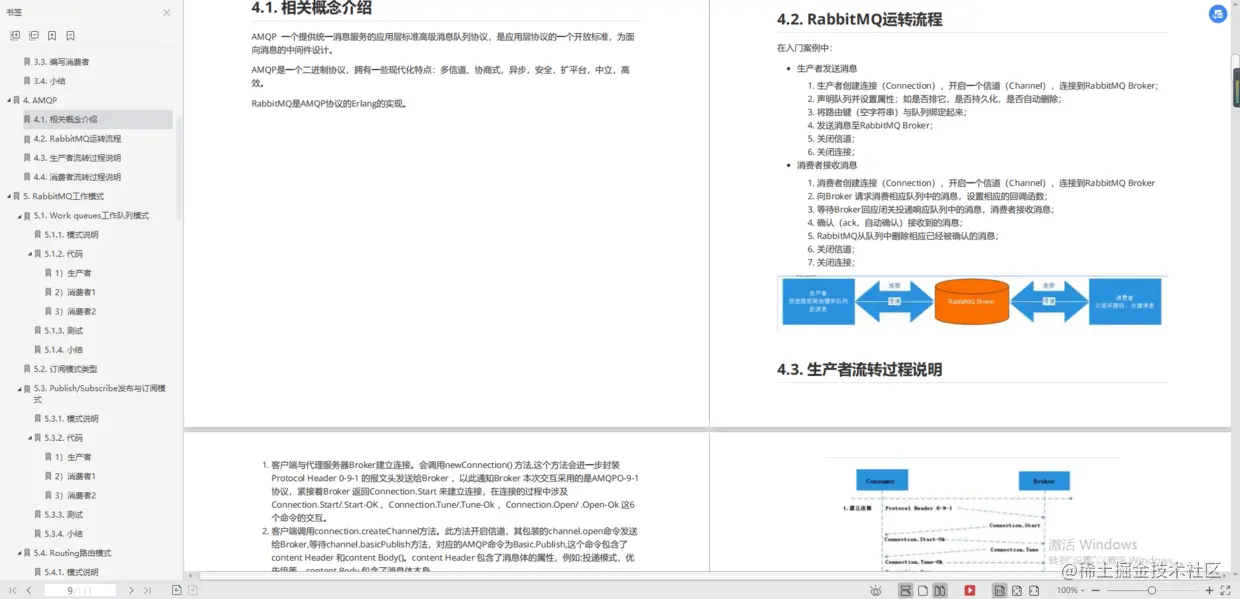This screenshot has height=599, width=1240.
Task: Open 2) 消费者1 under 5.1.2
Action: point(75,292)
